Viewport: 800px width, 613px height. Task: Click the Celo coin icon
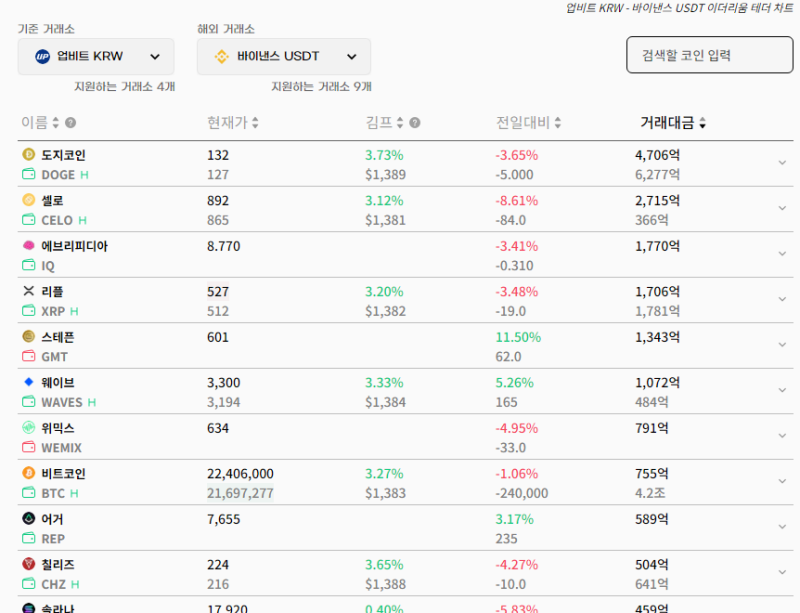click(29, 200)
